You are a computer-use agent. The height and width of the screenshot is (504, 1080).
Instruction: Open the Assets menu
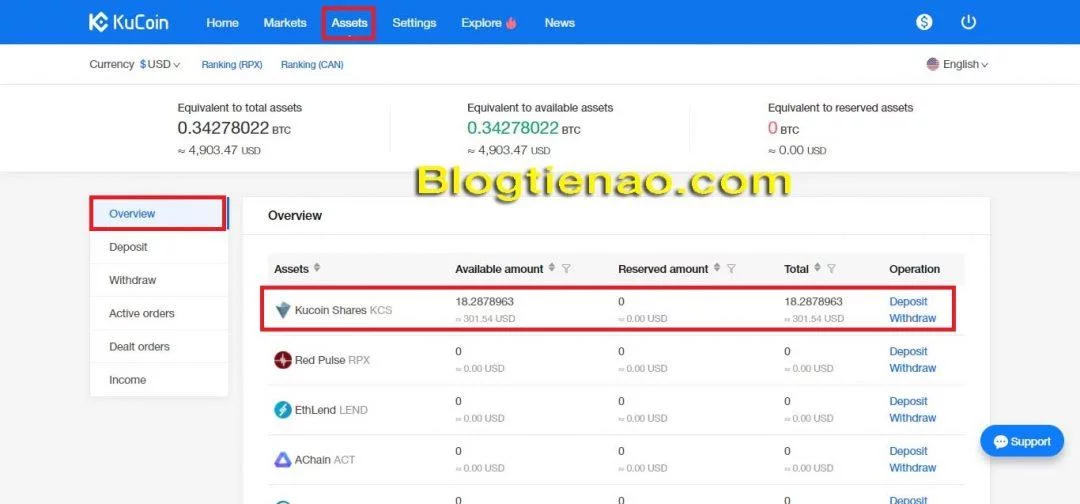349,23
